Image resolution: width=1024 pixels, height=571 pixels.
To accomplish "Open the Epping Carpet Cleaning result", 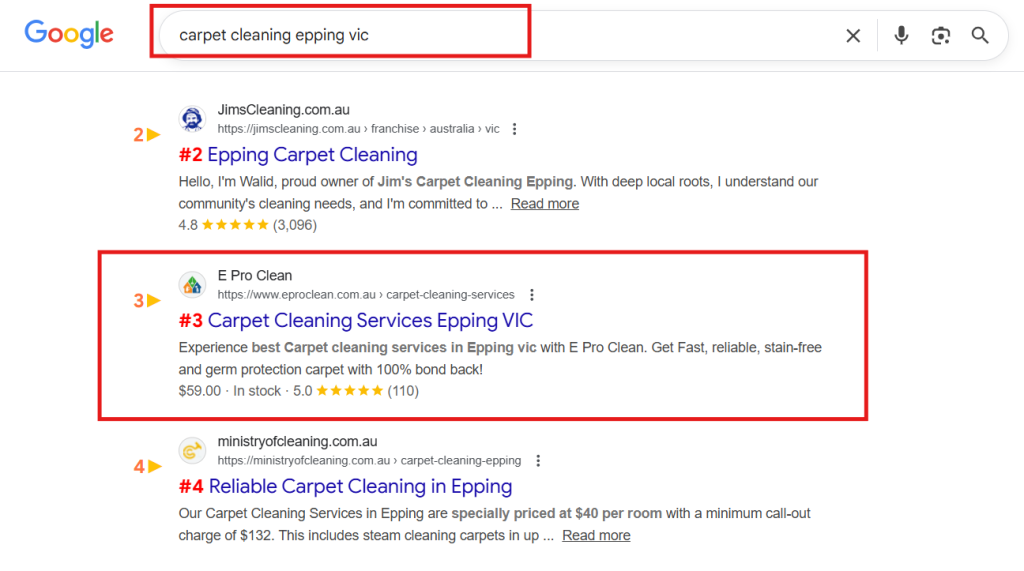I will (x=312, y=155).
